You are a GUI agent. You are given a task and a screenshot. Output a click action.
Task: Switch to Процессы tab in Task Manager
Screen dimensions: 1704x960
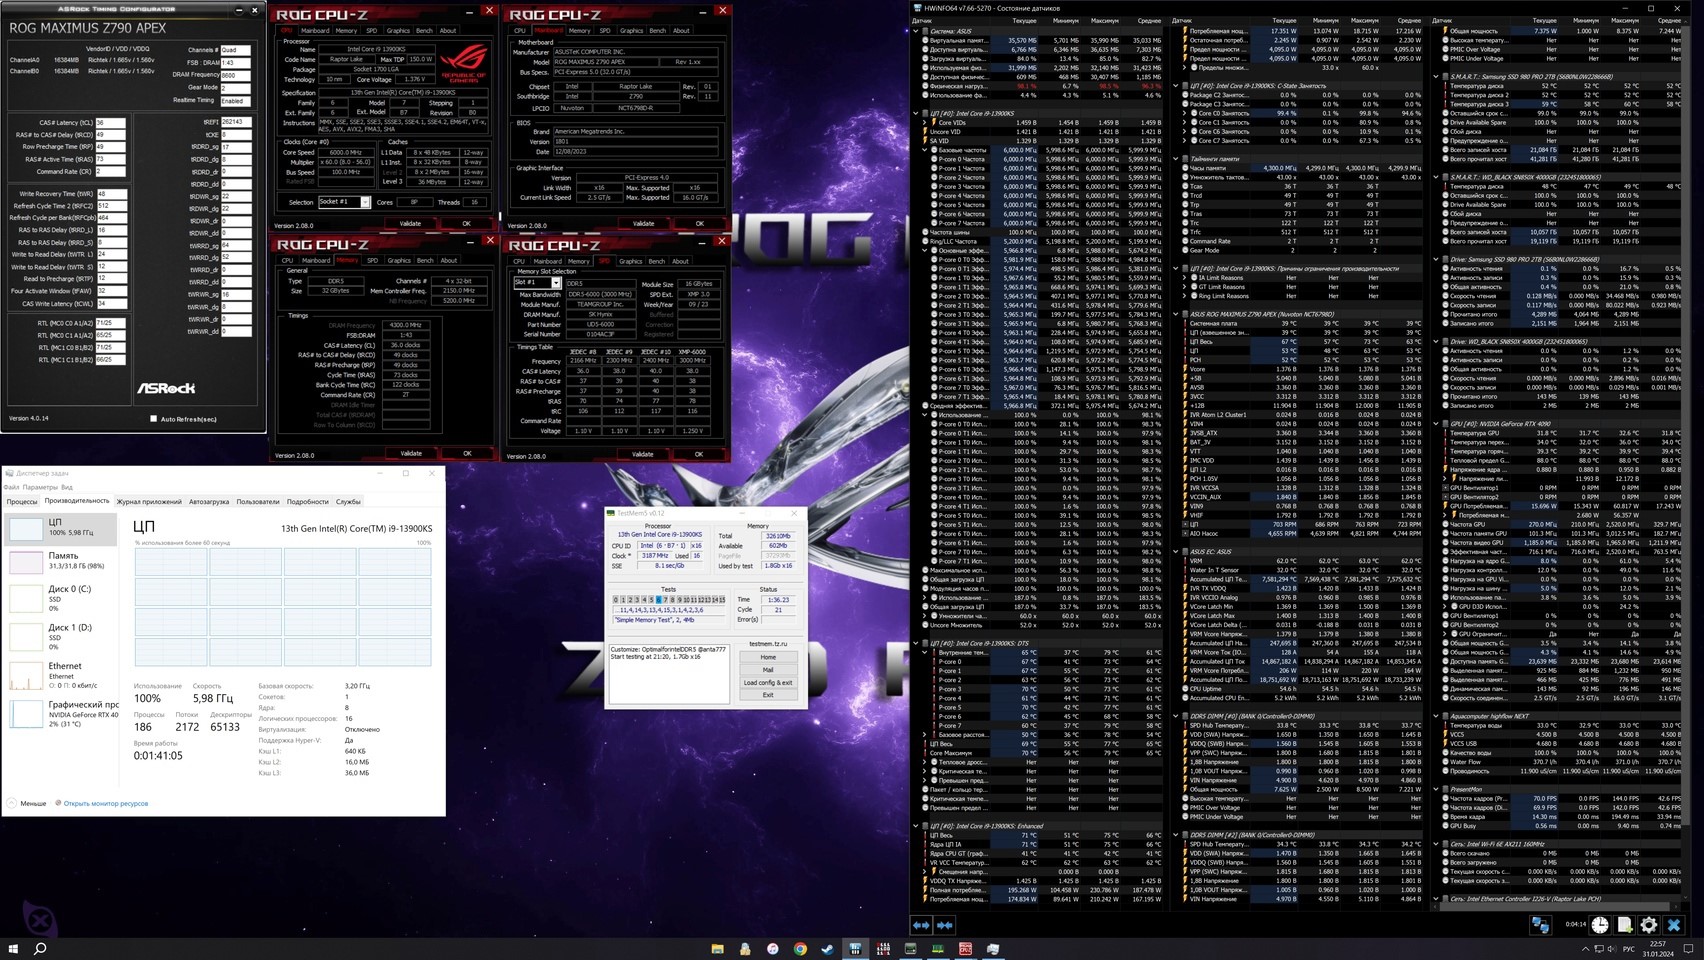coord(21,502)
